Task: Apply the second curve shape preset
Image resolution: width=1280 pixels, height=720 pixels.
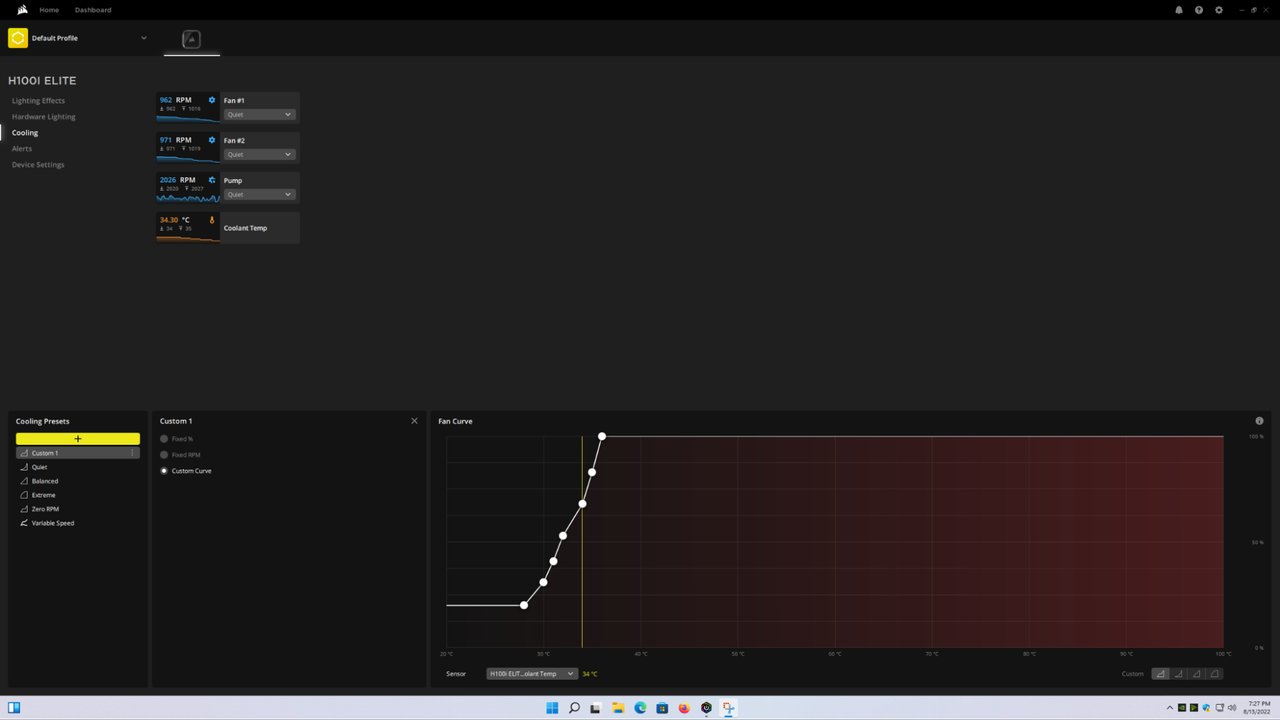Action: (x=1179, y=674)
